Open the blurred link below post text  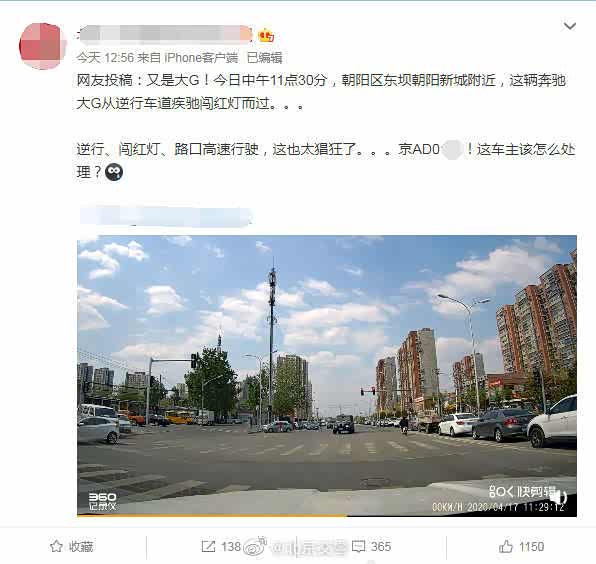coord(166,217)
